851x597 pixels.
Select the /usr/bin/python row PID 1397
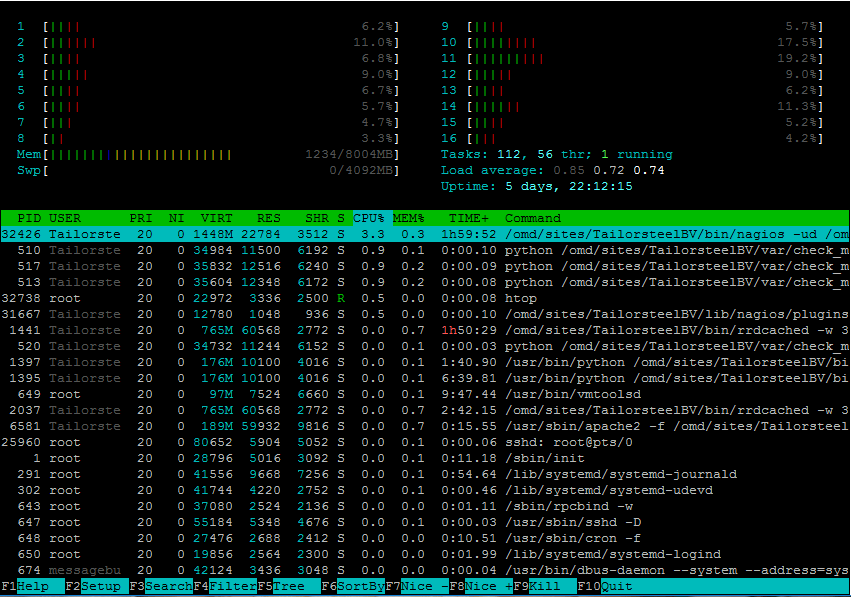pyautogui.click(x=425, y=363)
